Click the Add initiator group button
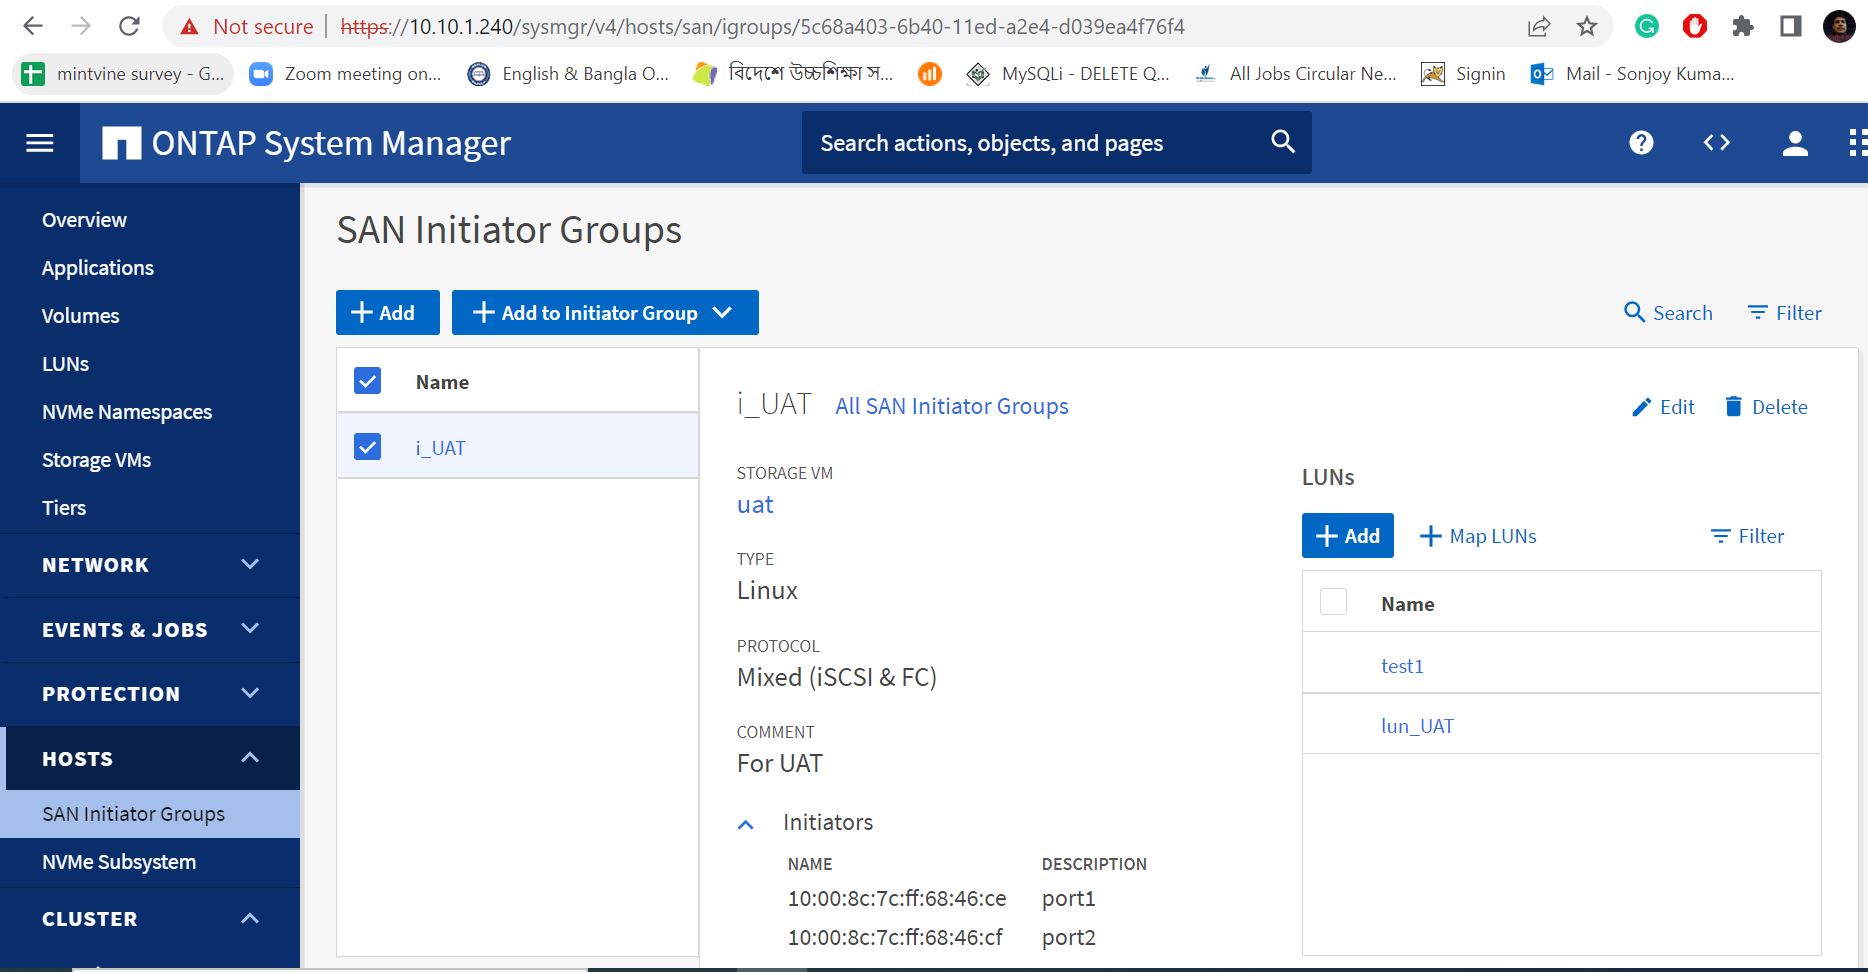This screenshot has width=1868, height=972. click(x=388, y=312)
